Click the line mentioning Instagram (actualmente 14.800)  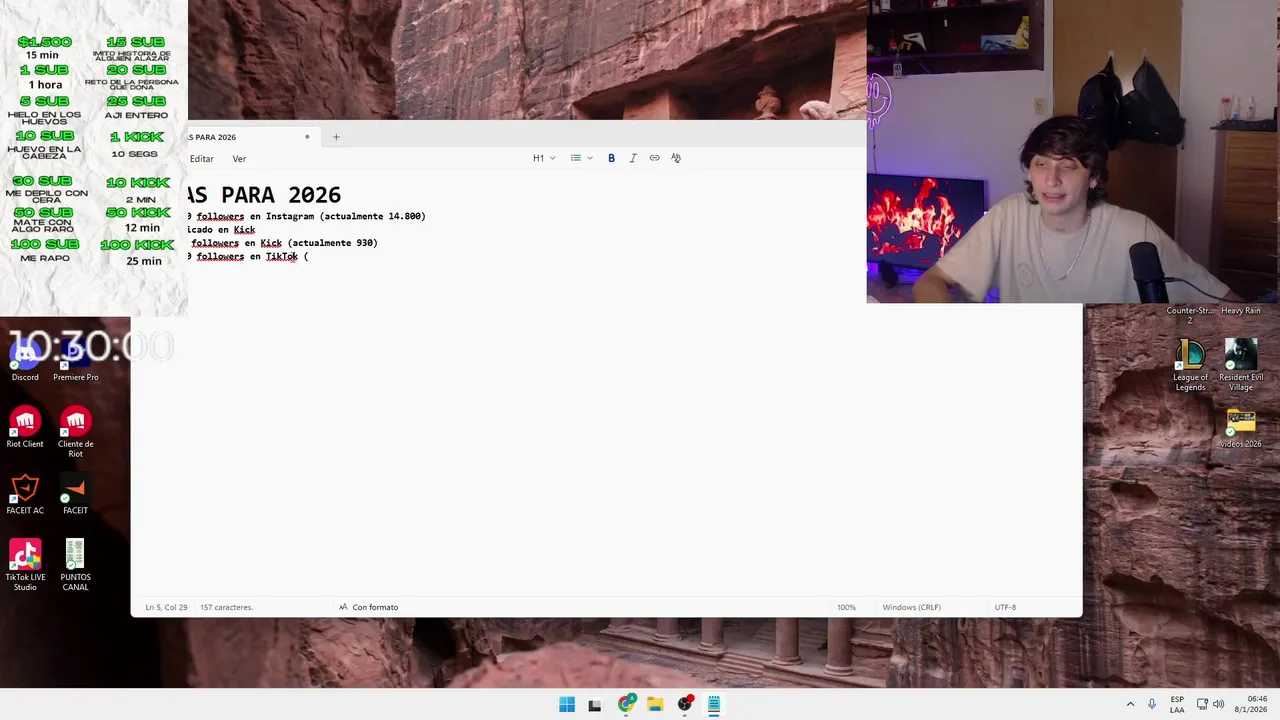click(x=307, y=216)
